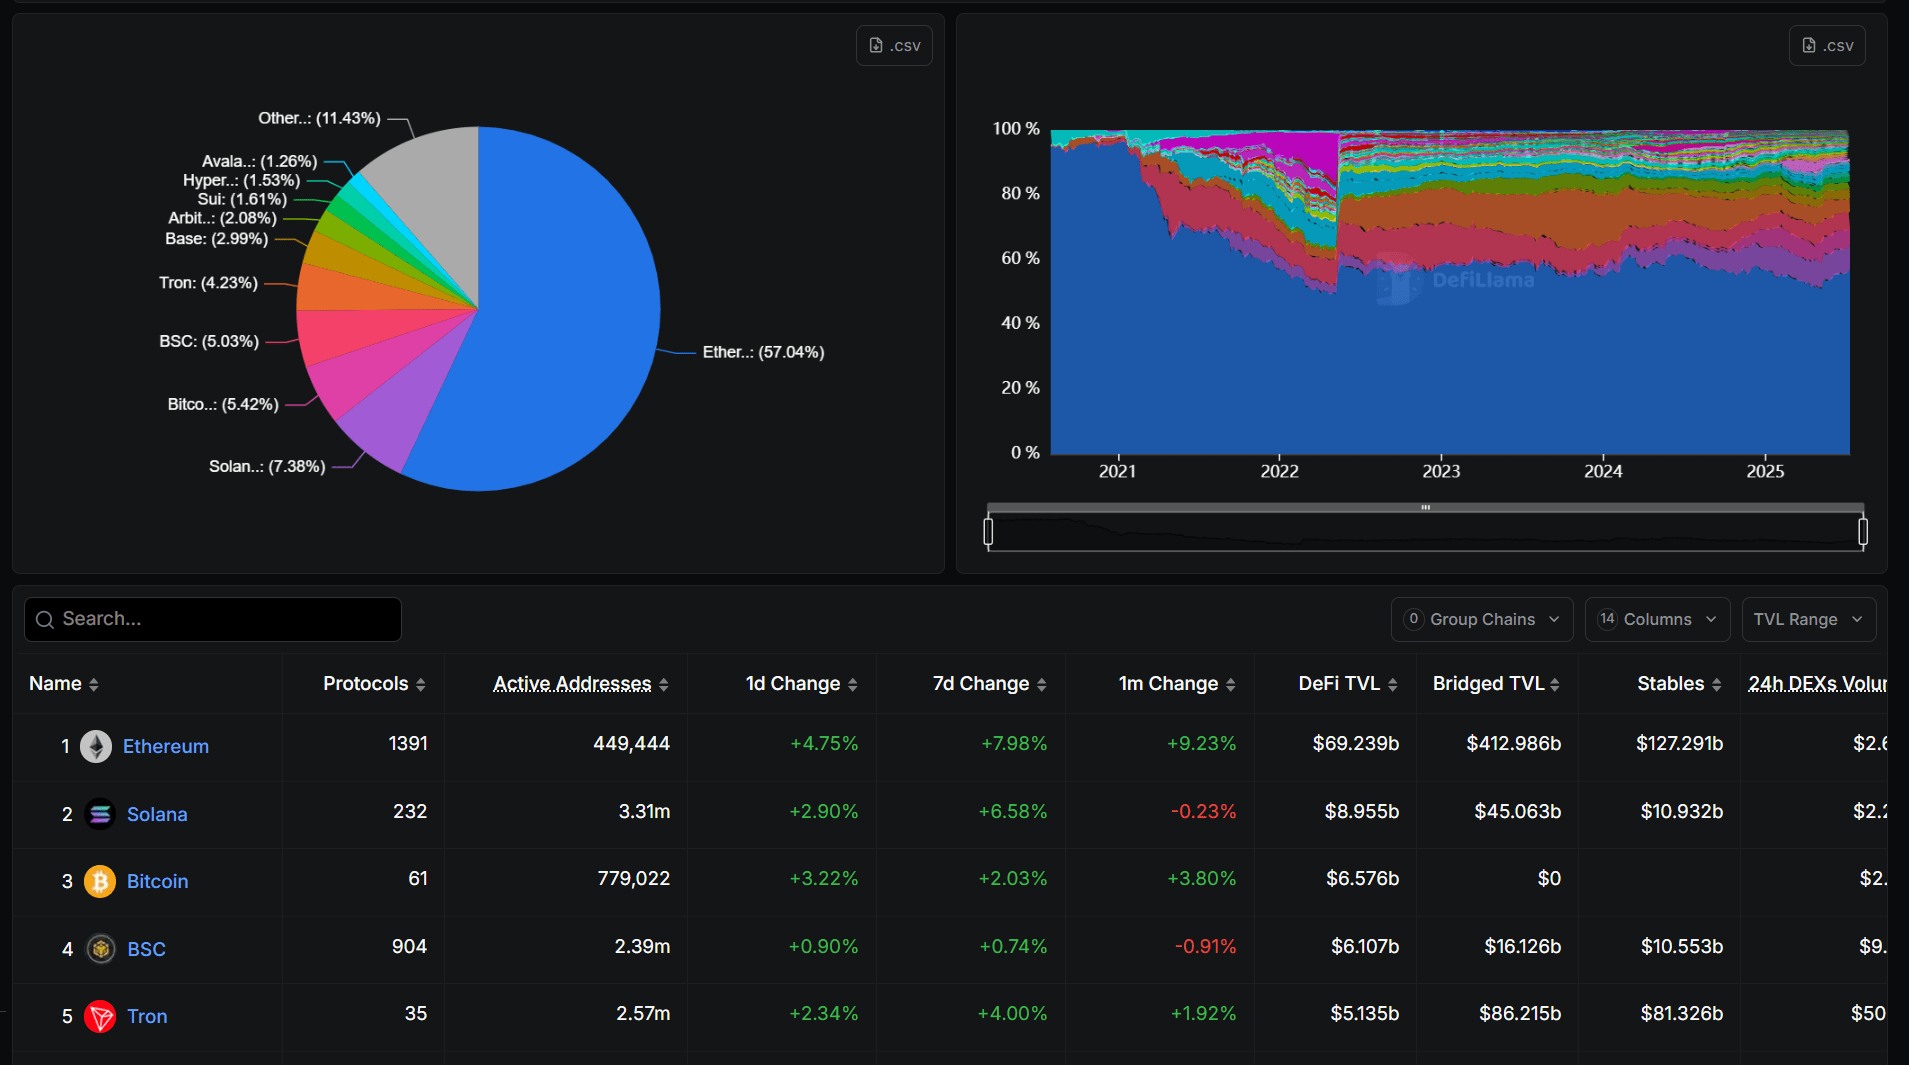
Task: Focus the chain Search field
Action: (213, 619)
